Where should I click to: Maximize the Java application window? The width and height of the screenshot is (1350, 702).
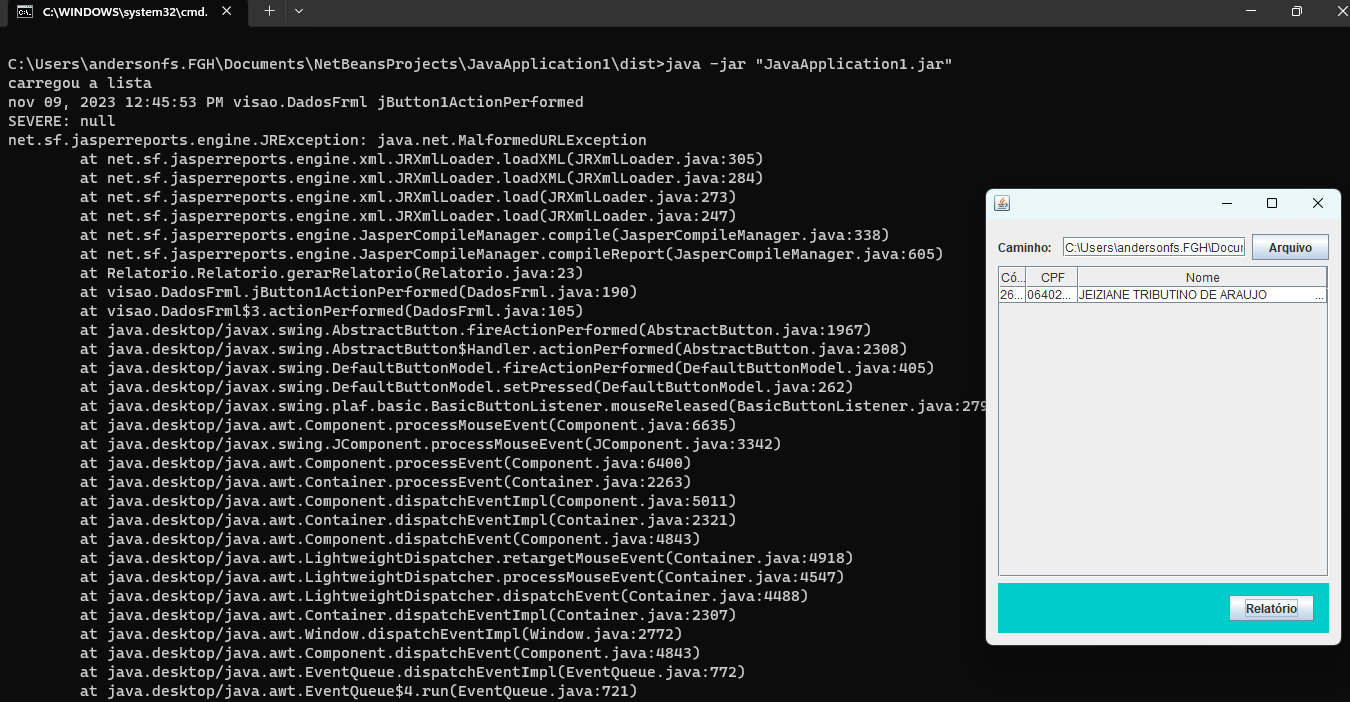tap(1272, 203)
